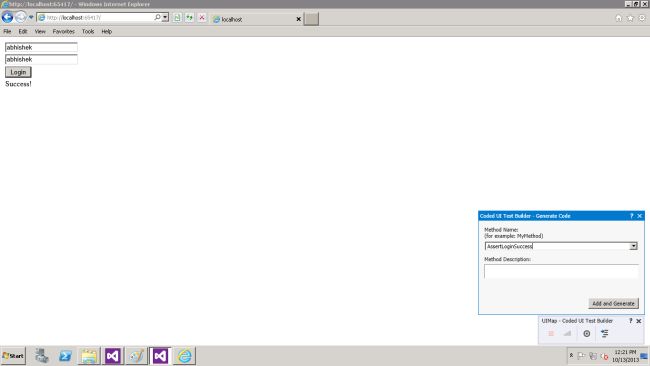
Task: Click Add and Generate button
Action: (x=613, y=303)
